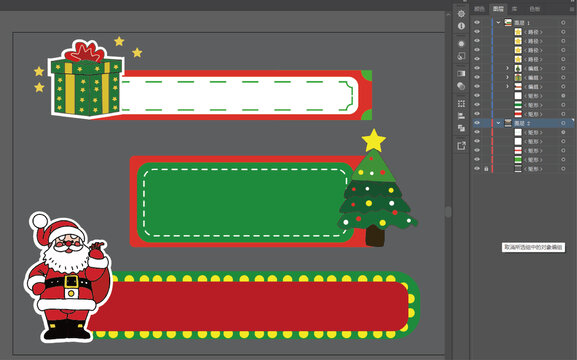Open the gear-shaped panel icon in dock
Viewport: 577px width, 360px height.
tap(461, 14)
